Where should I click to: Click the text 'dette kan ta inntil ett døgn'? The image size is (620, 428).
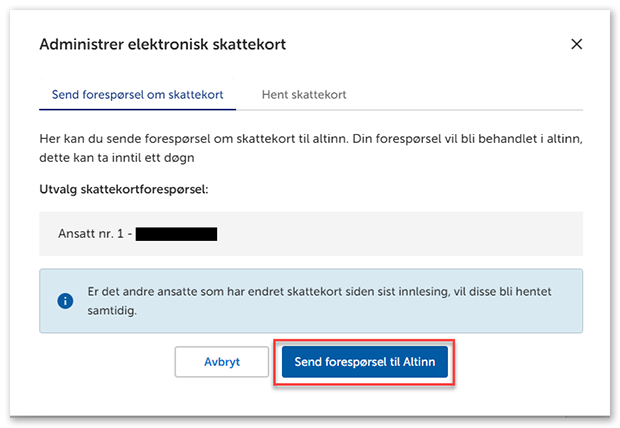coord(126,158)
